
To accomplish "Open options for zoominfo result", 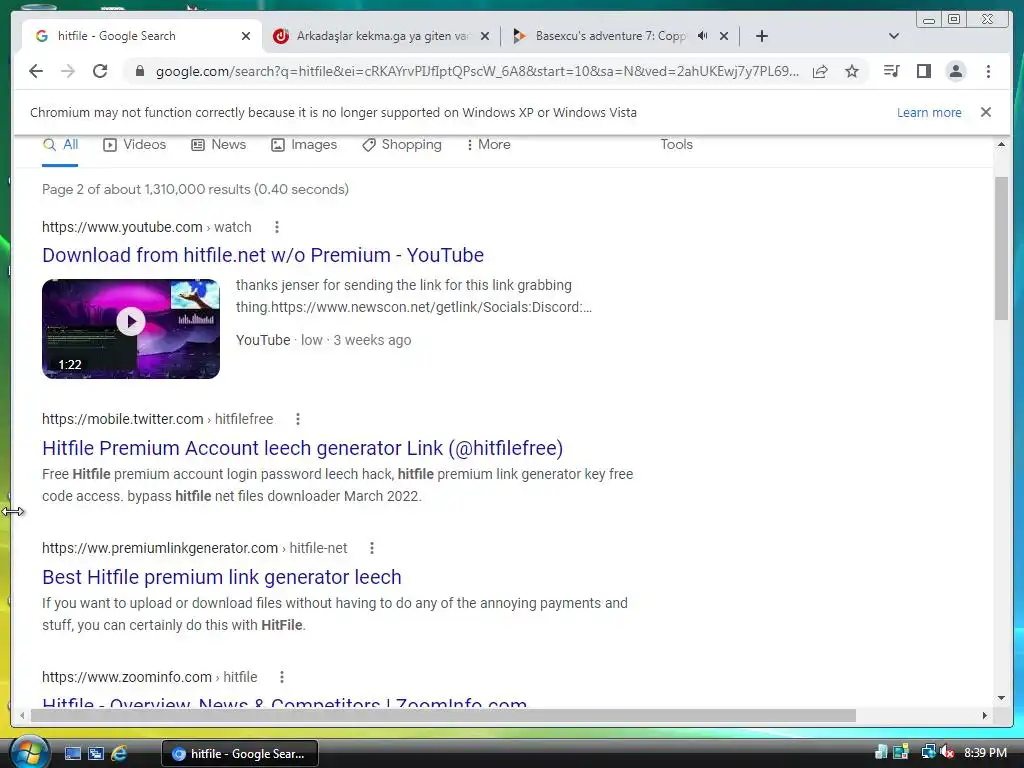I will point(281,677).
